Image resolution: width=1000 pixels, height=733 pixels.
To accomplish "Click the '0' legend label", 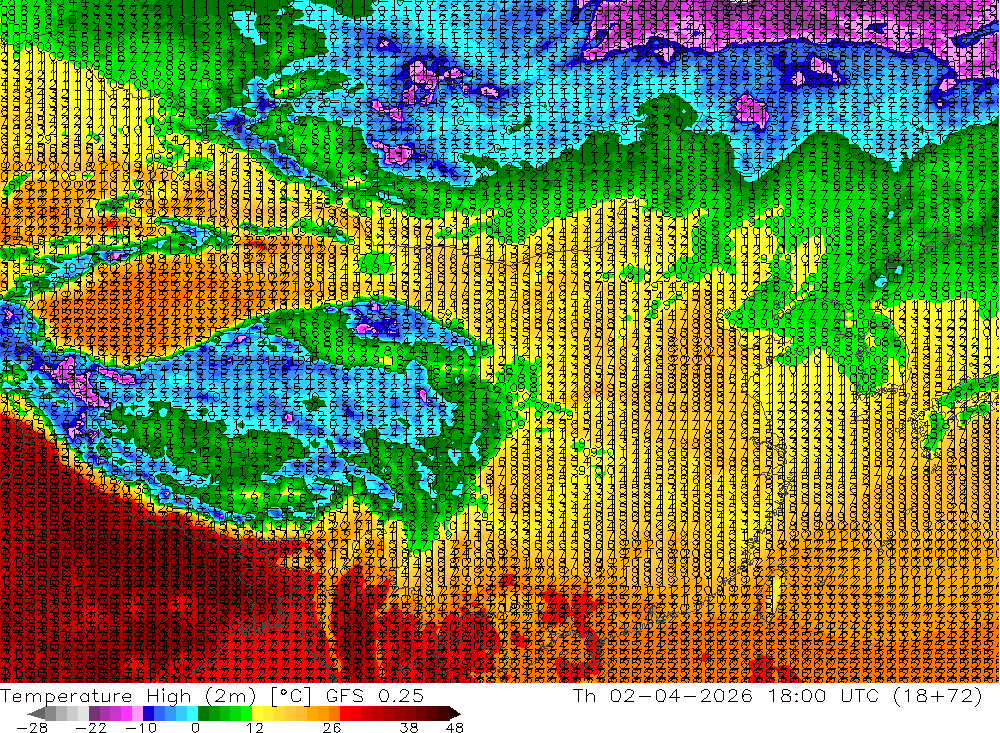I will click(195, 727).
